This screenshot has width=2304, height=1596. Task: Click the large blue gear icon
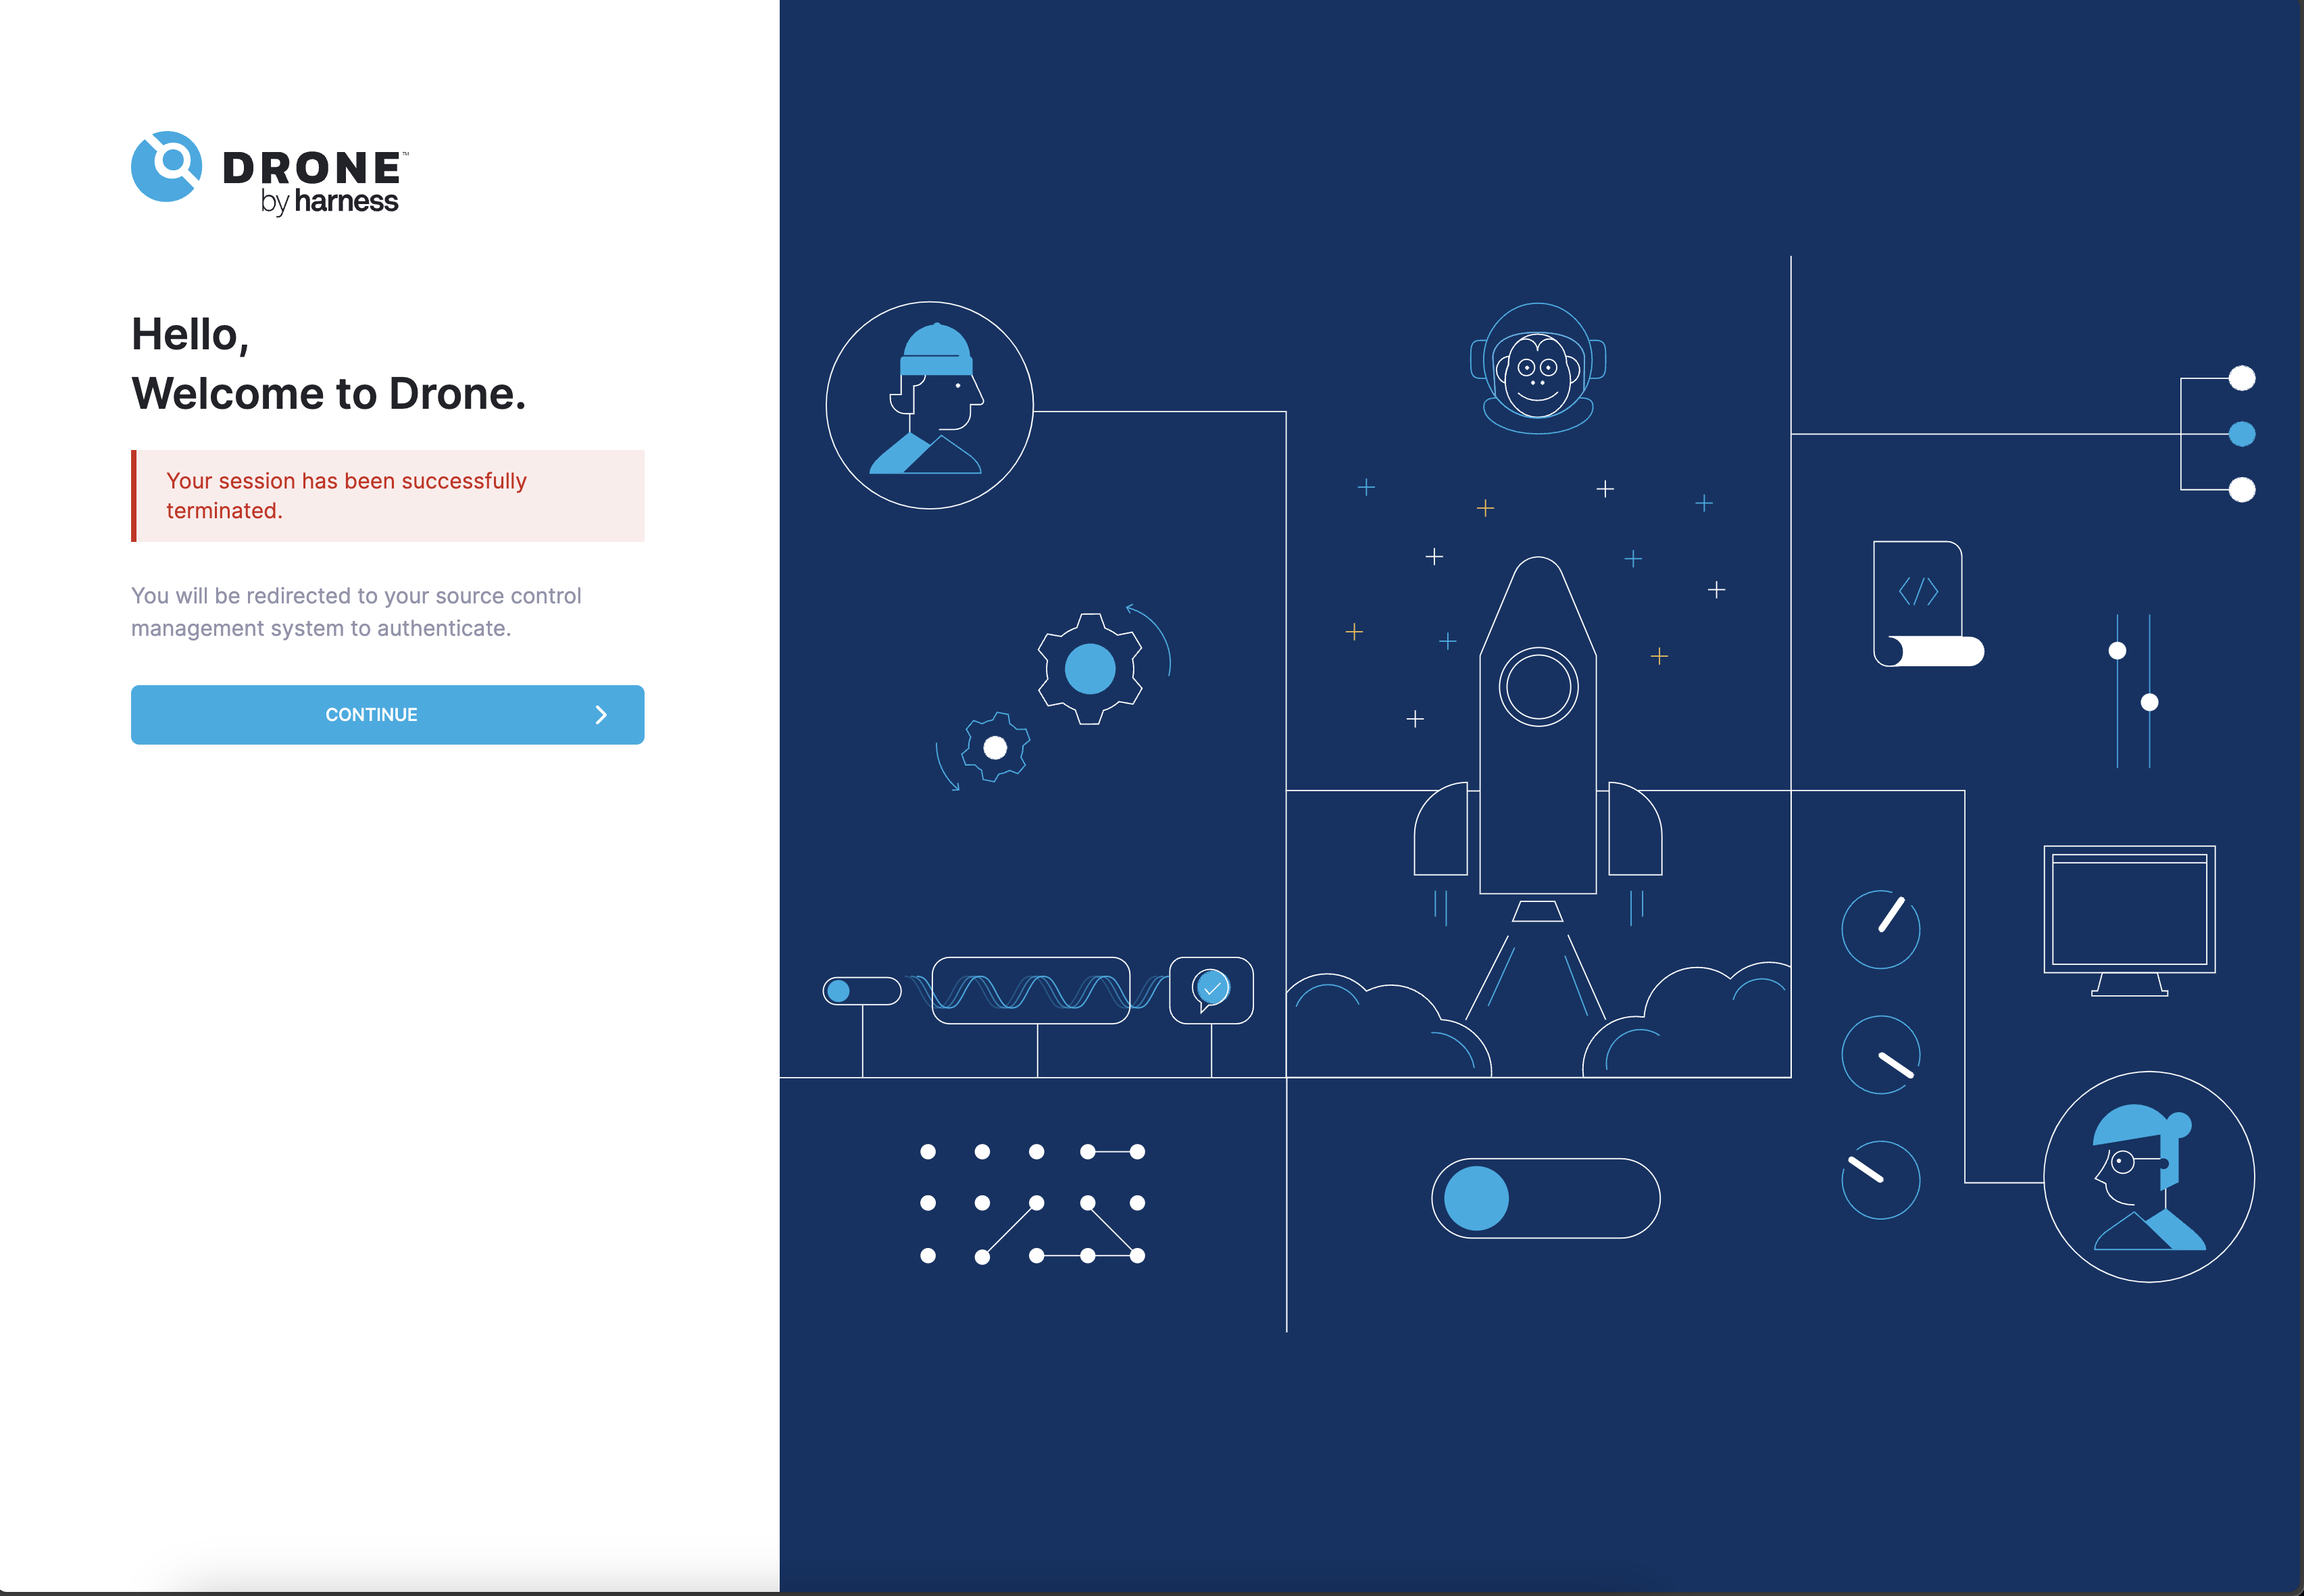(x=1089, y=669)
